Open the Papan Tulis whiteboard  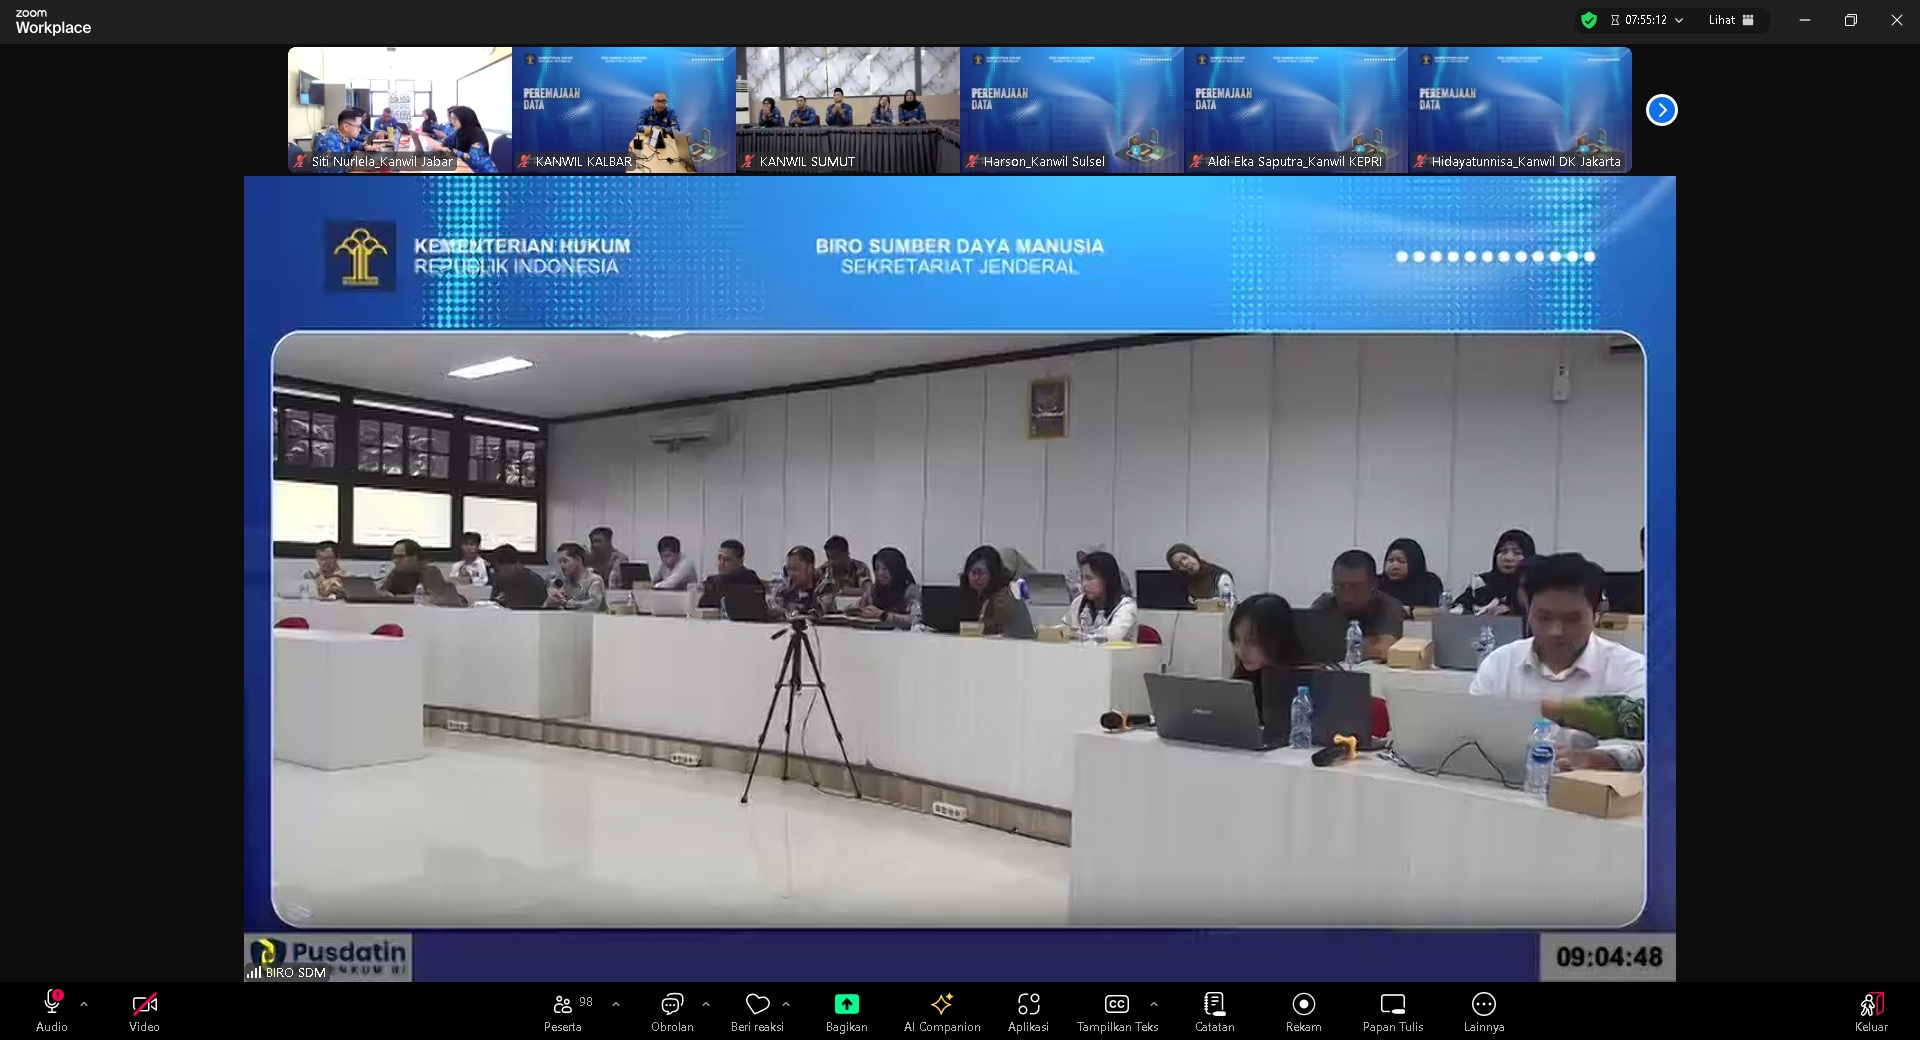1392,1011
